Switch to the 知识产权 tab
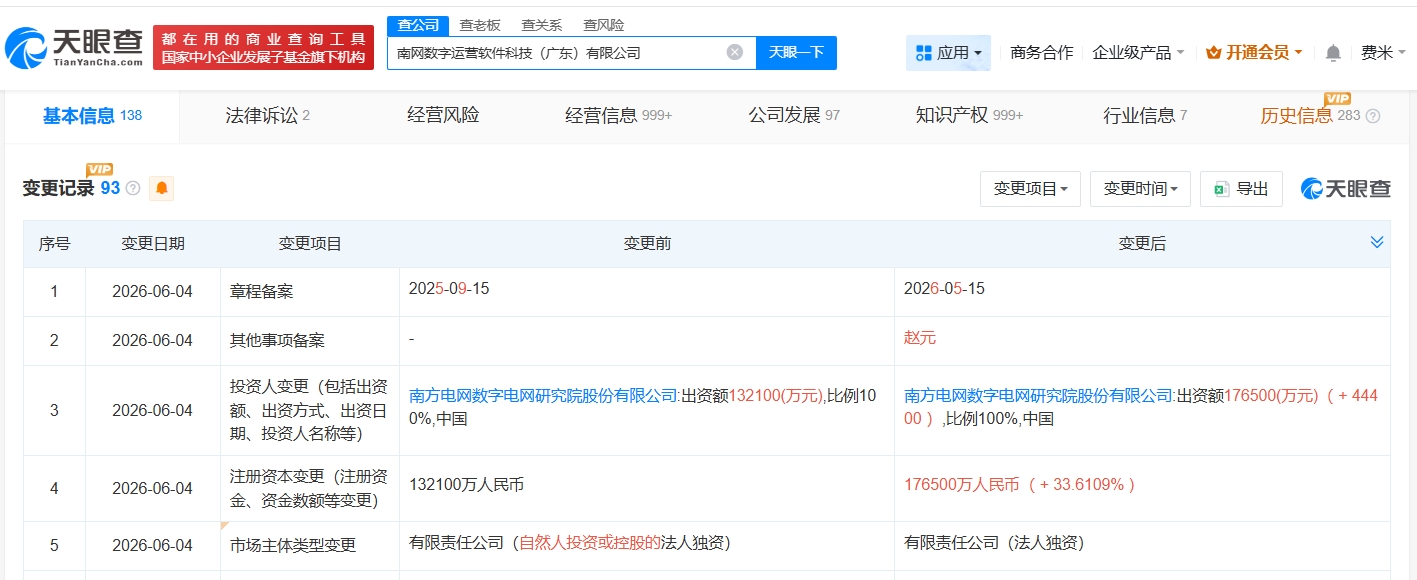The width and height of the screenshot is (1417, 580). coord(969,116)
